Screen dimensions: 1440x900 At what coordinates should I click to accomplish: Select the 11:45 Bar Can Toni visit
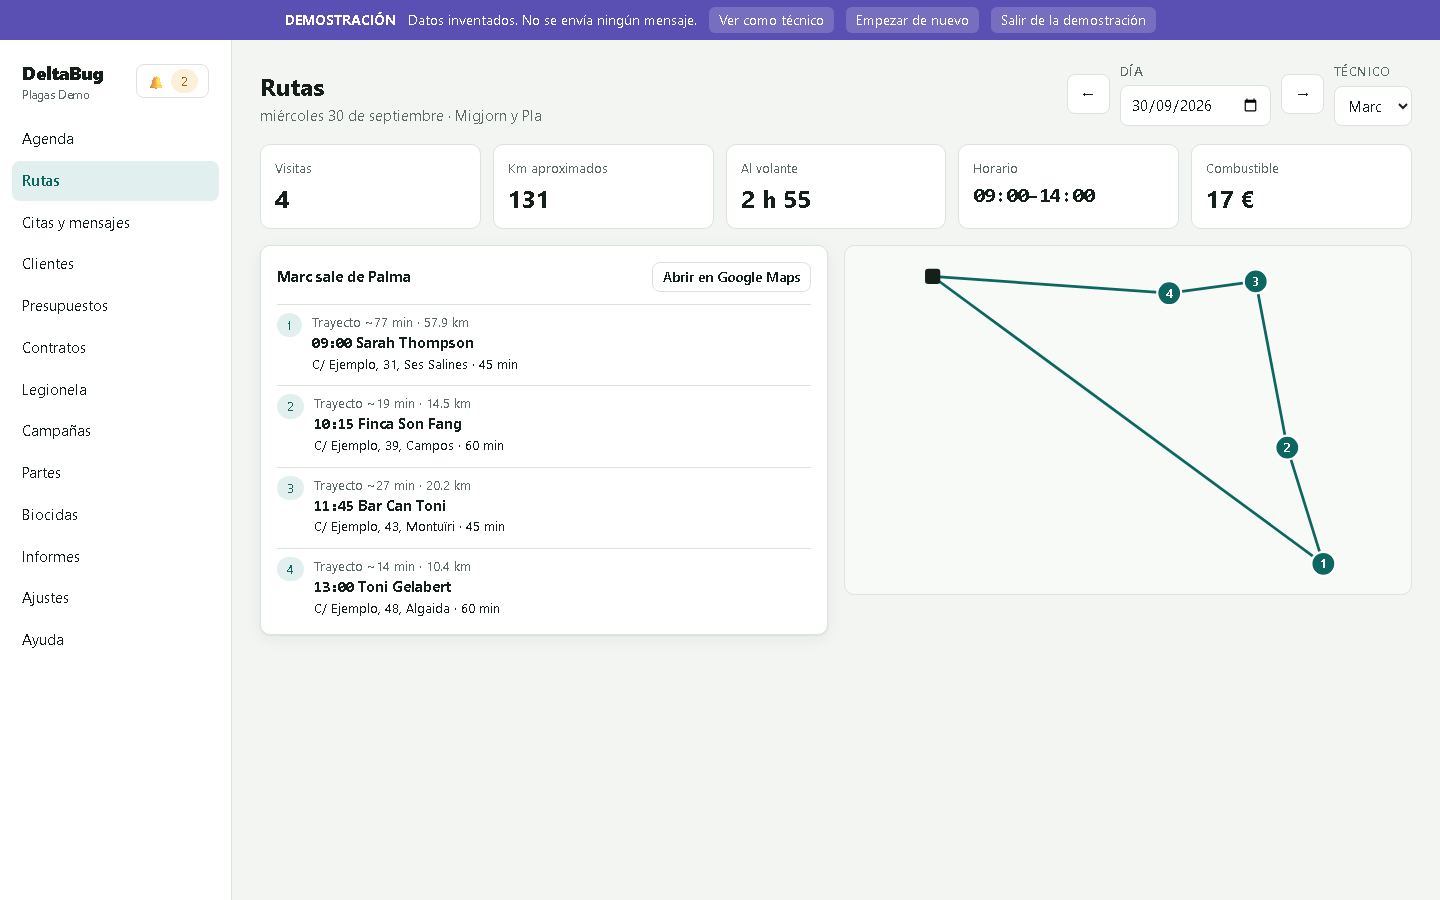coord(544,507)
